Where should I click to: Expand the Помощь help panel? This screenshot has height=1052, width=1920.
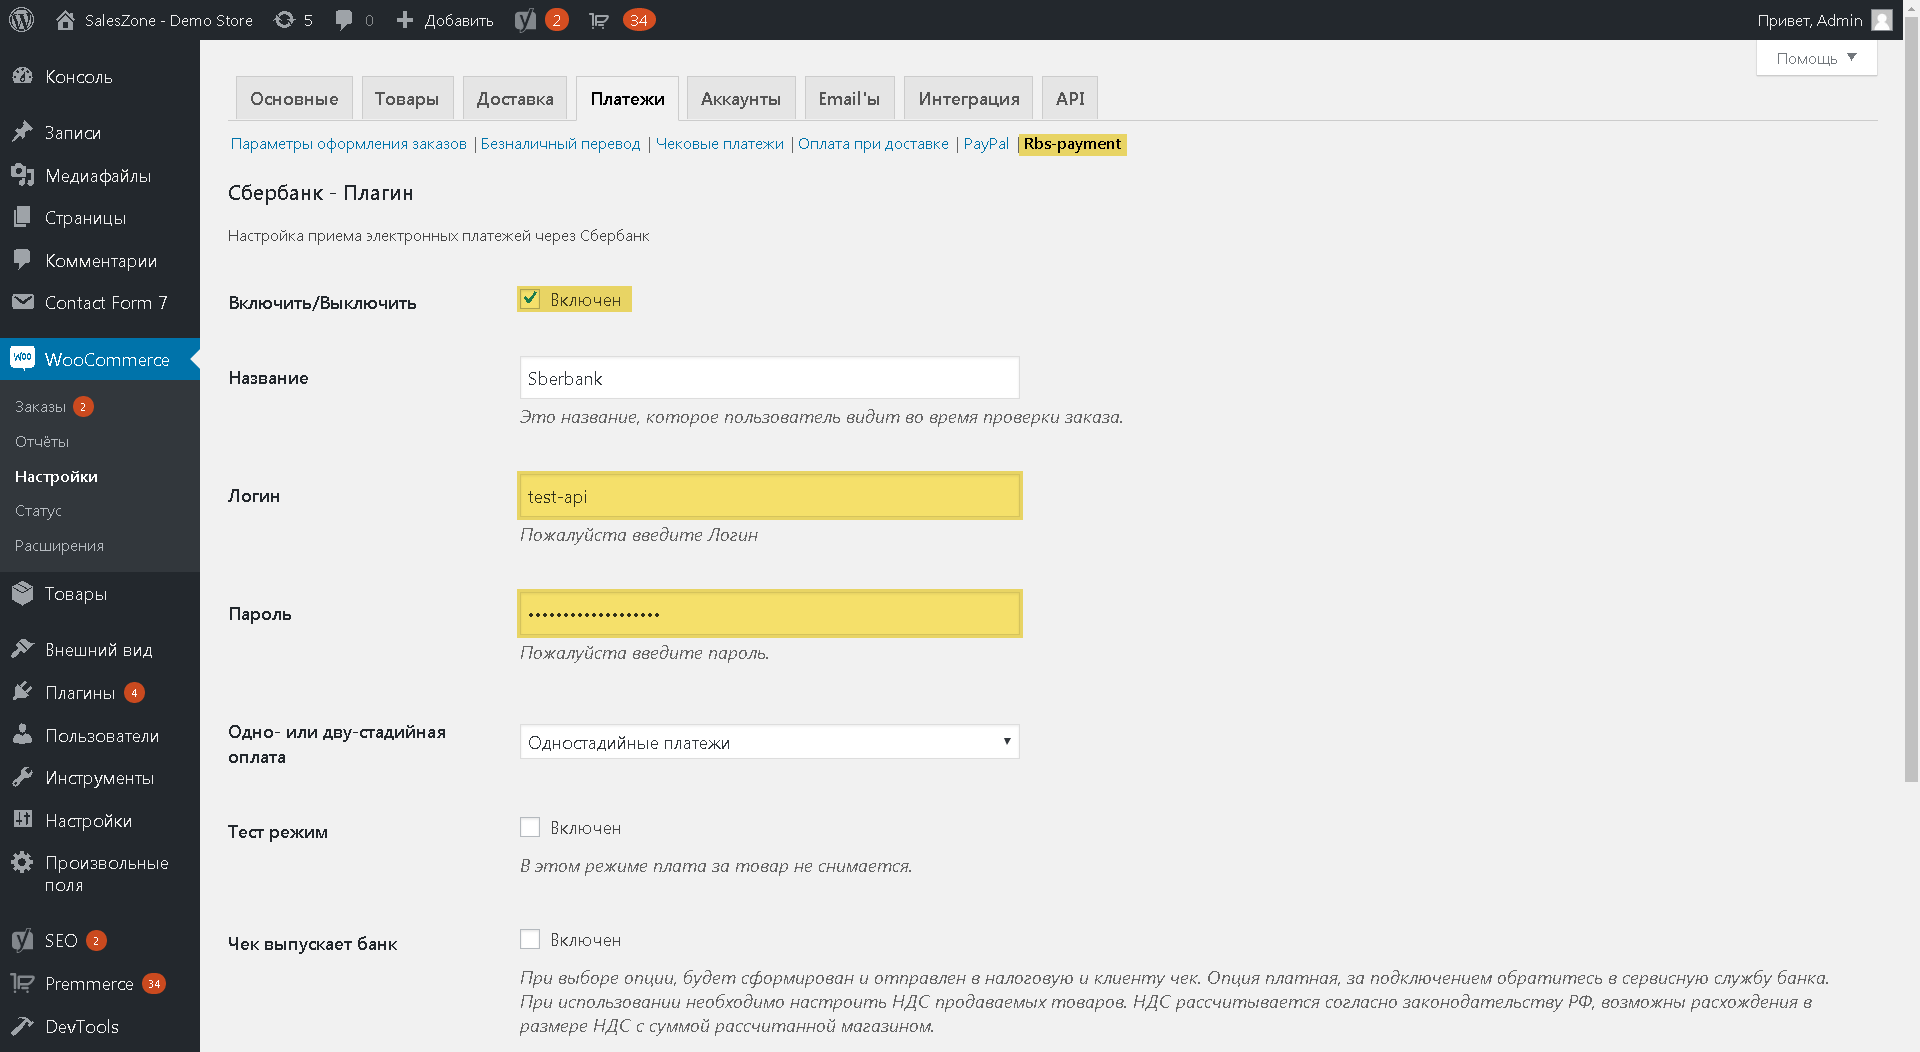click(x=1816, y=58)
